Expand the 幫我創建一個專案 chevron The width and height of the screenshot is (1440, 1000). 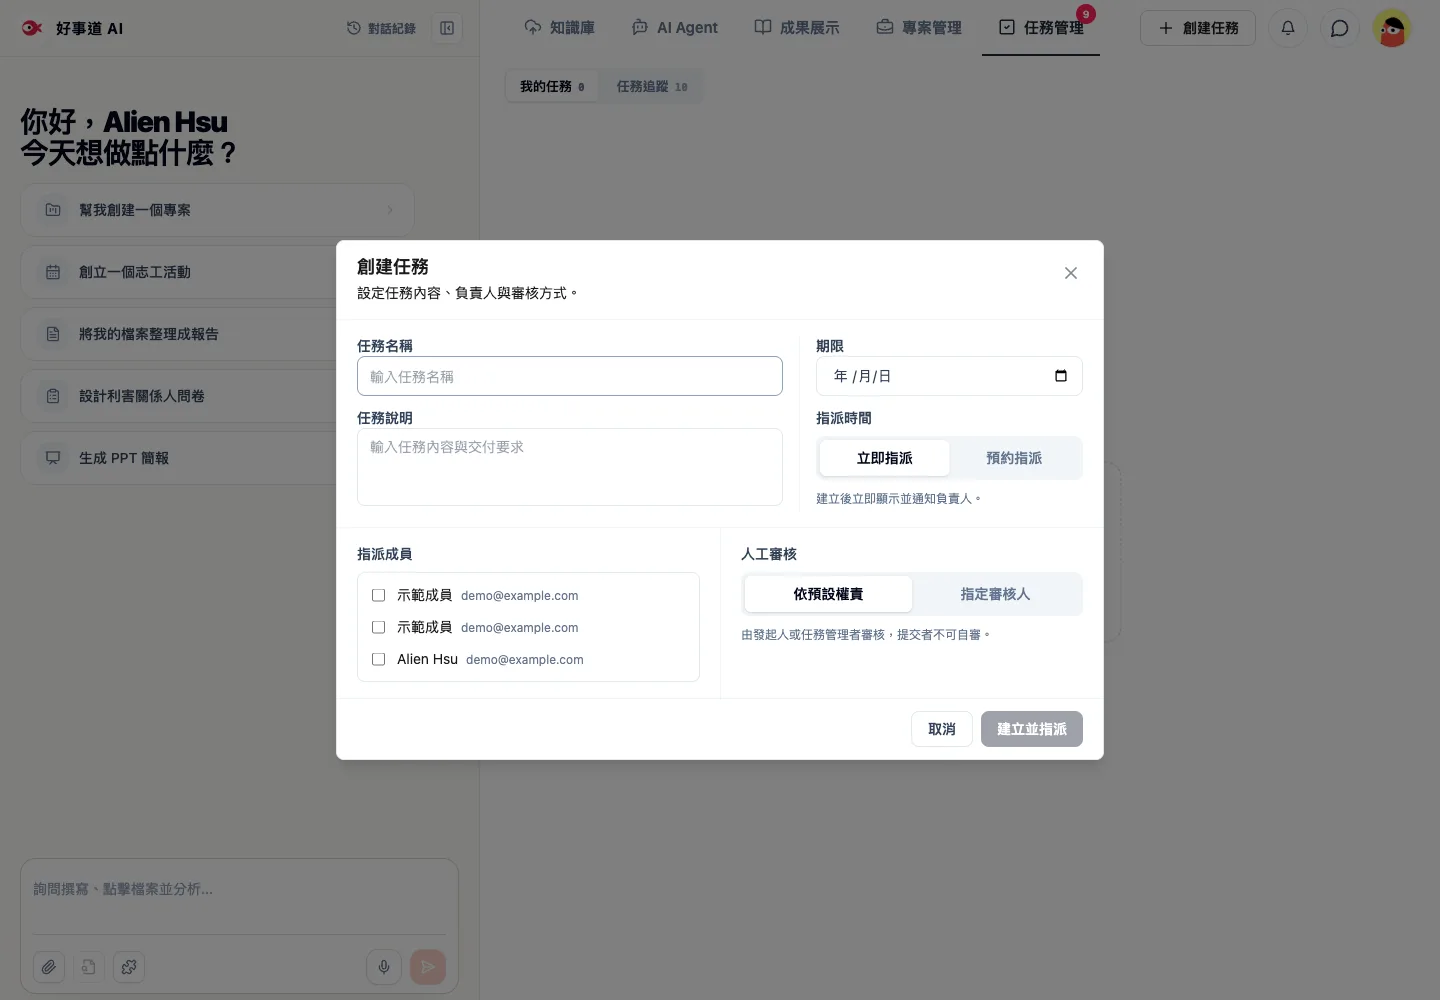coord(390,210)
